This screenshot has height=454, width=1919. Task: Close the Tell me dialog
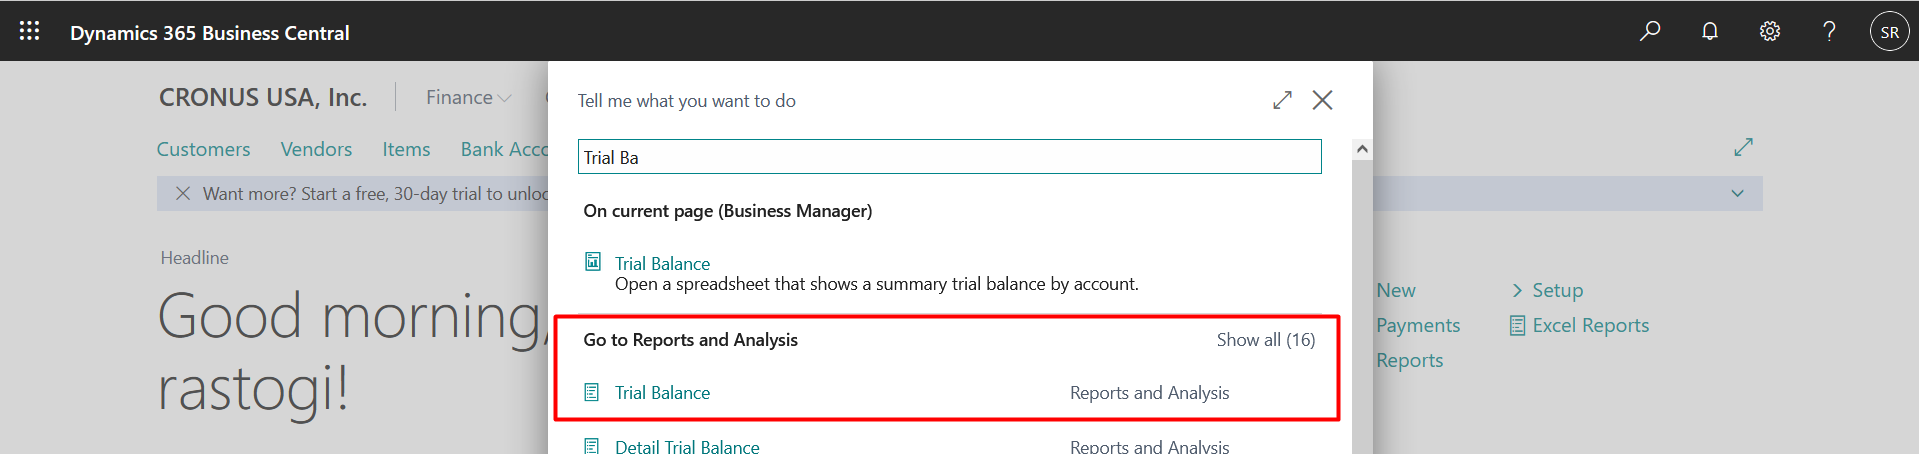click(x=1322, y=100)
